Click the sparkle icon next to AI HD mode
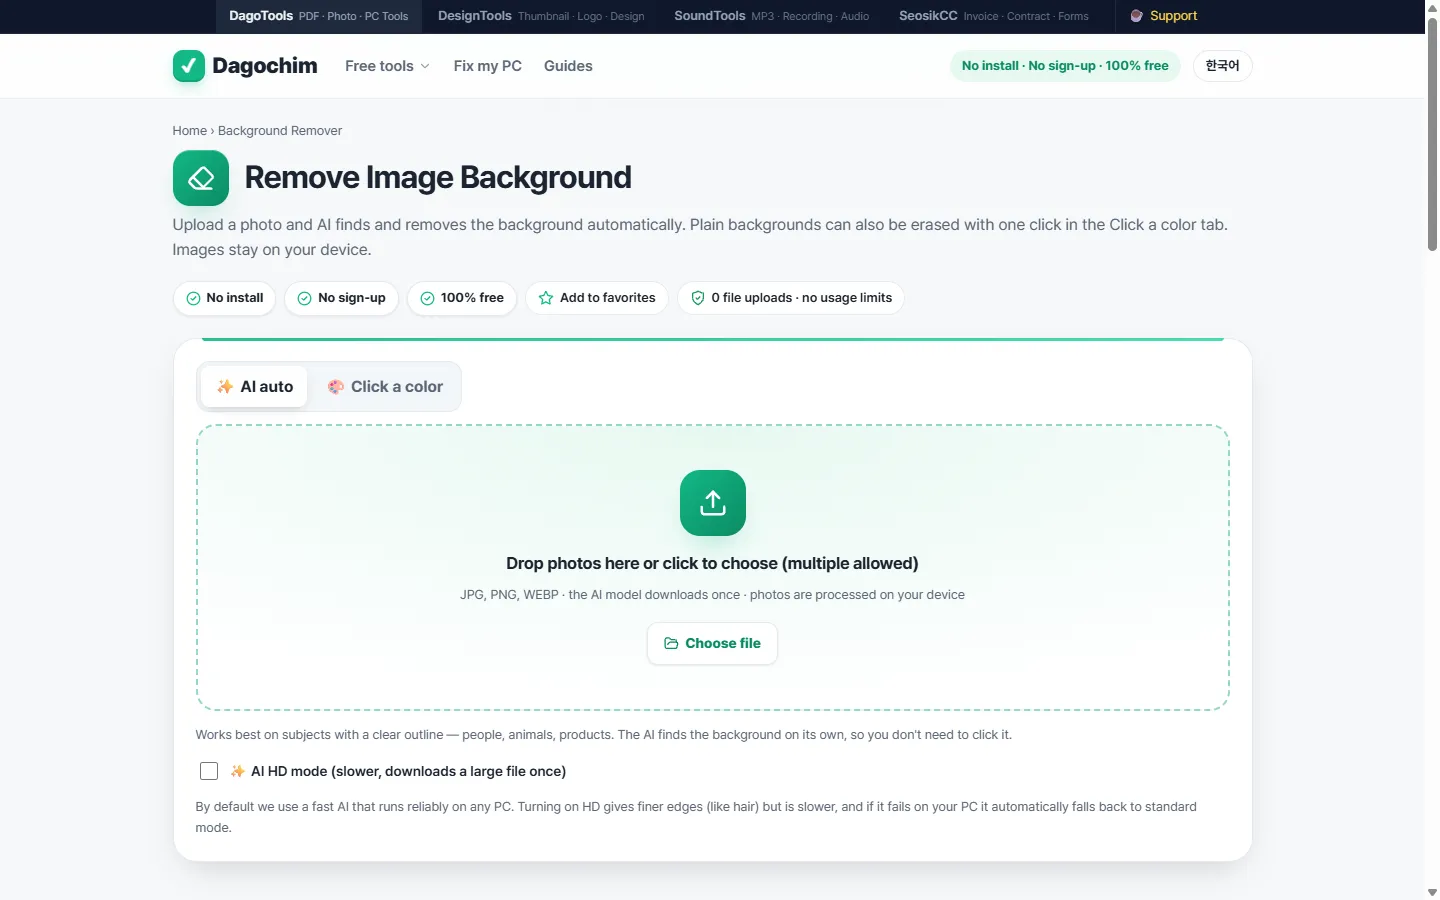Screen dimensions: 1440x900 237,771
